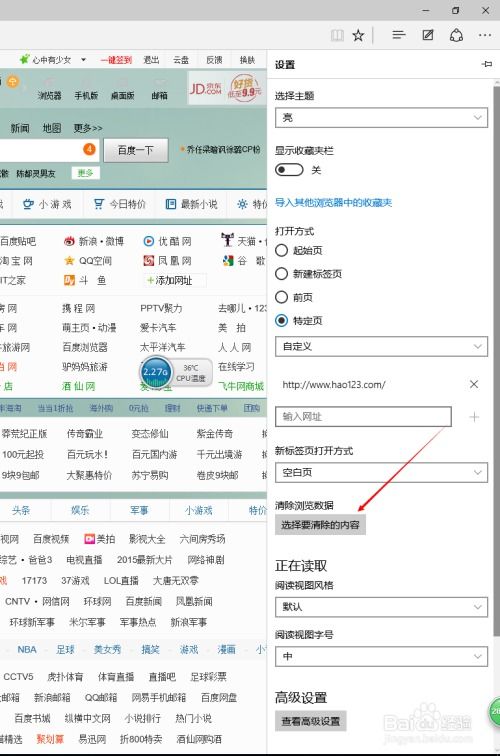The width and height of the screenshot is (500, 756).
Task: Click the share icon in toolbar
Action: tap(456, 35)
